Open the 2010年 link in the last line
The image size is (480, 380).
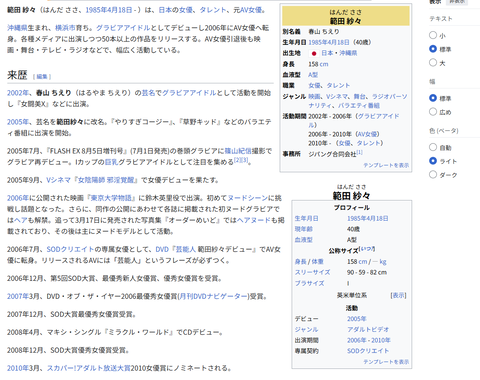click(x=18, y=368)
